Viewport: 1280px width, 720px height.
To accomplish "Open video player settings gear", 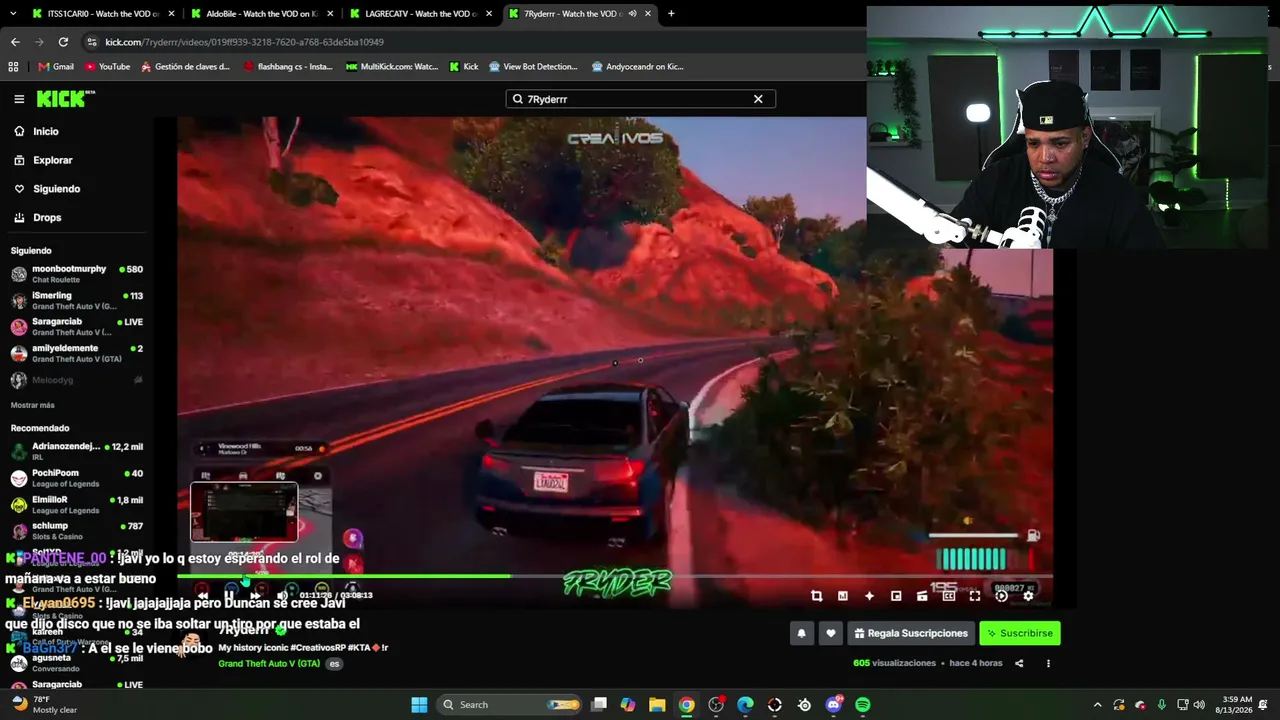I will point(1028,596).
